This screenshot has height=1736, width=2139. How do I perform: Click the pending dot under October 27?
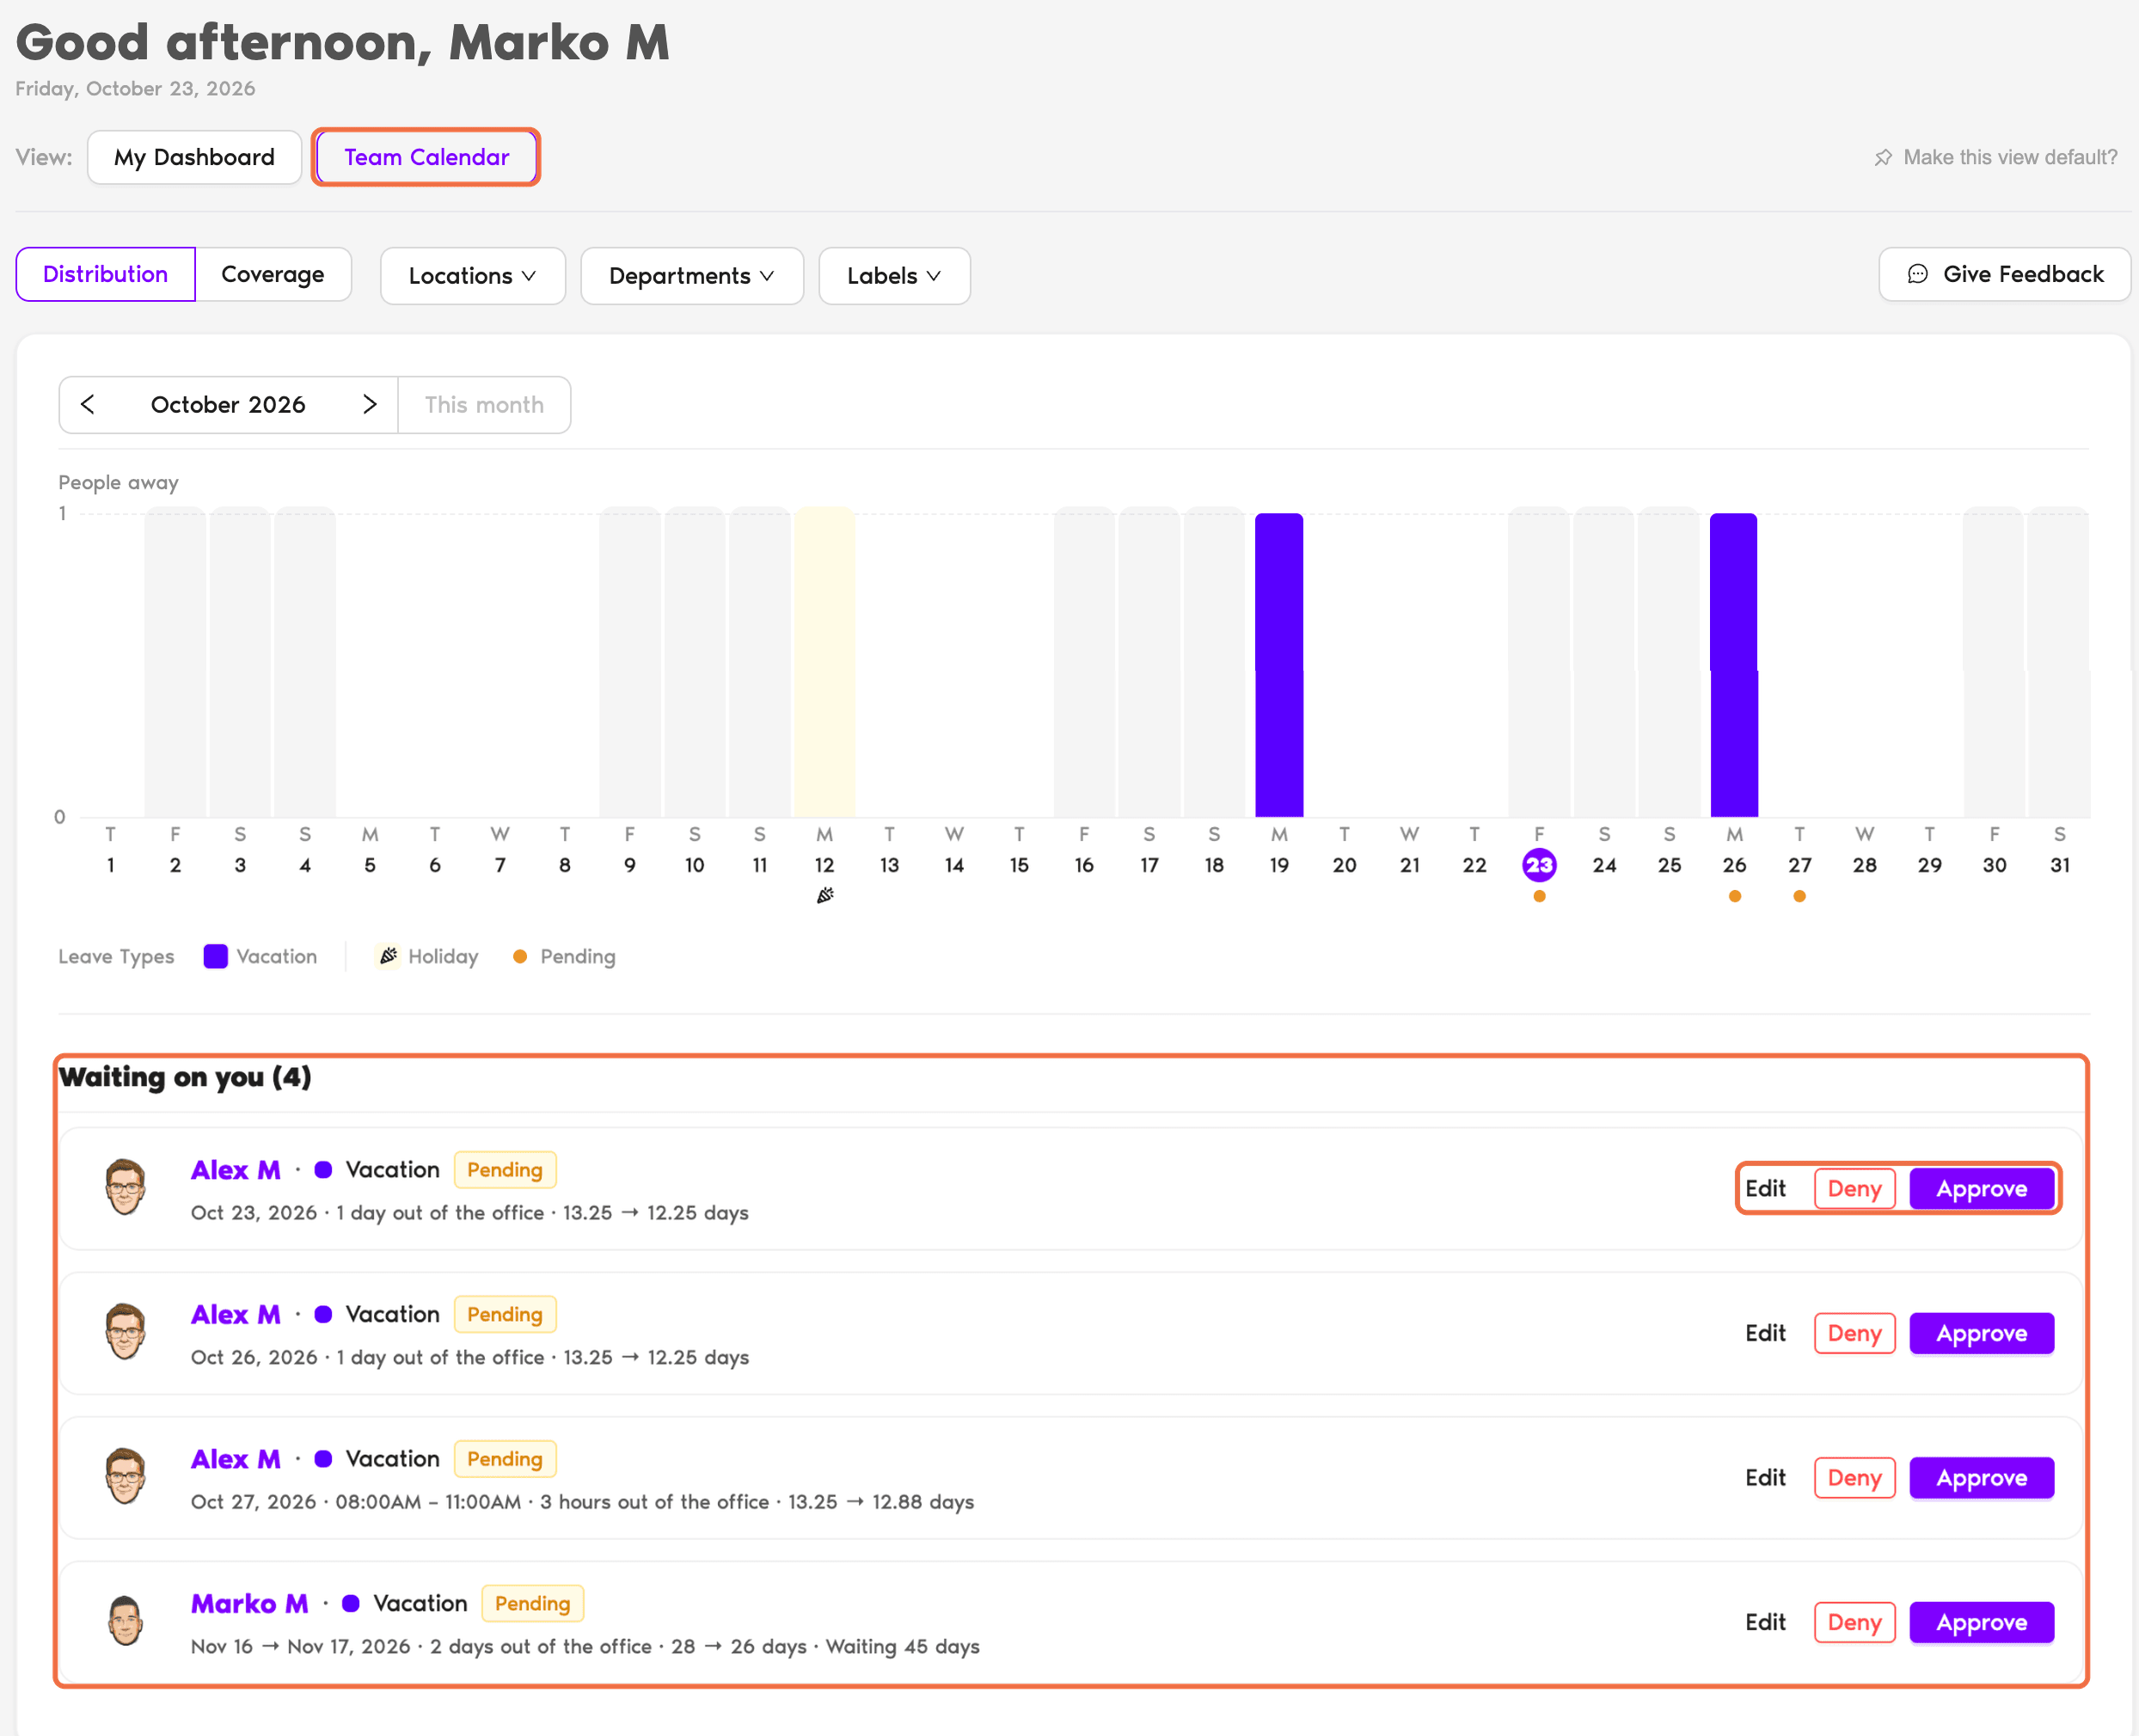tap(1799, 896)
